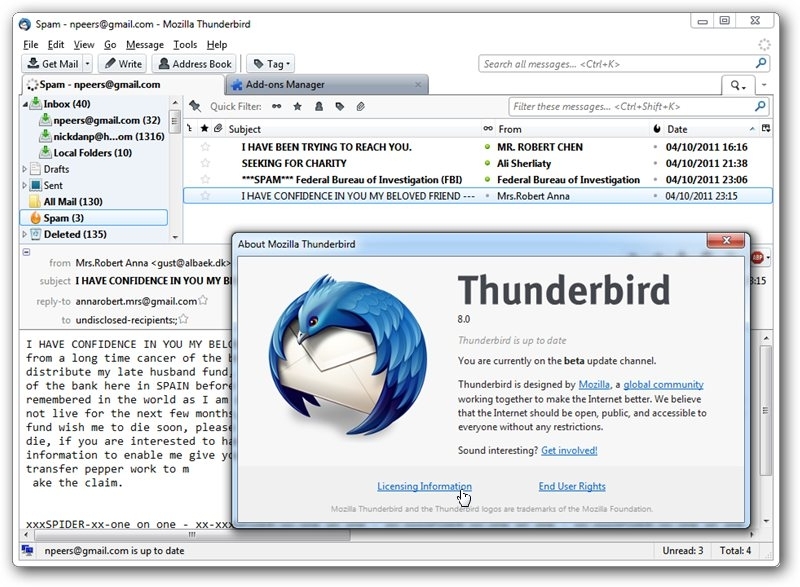Image resolution: width=800 pixels, height=587 pixels.
Task: Open the View menu
Action: pos(84,45)
